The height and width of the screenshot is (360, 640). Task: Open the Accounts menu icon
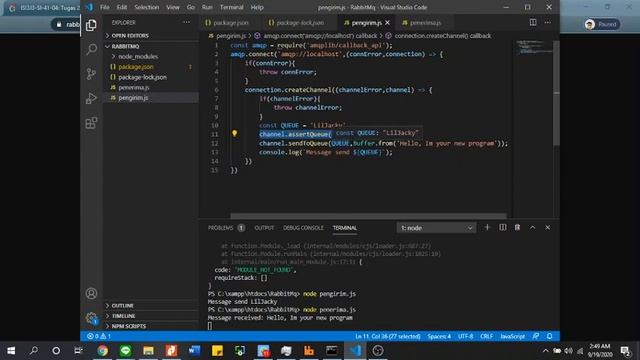tap(91, 293)
